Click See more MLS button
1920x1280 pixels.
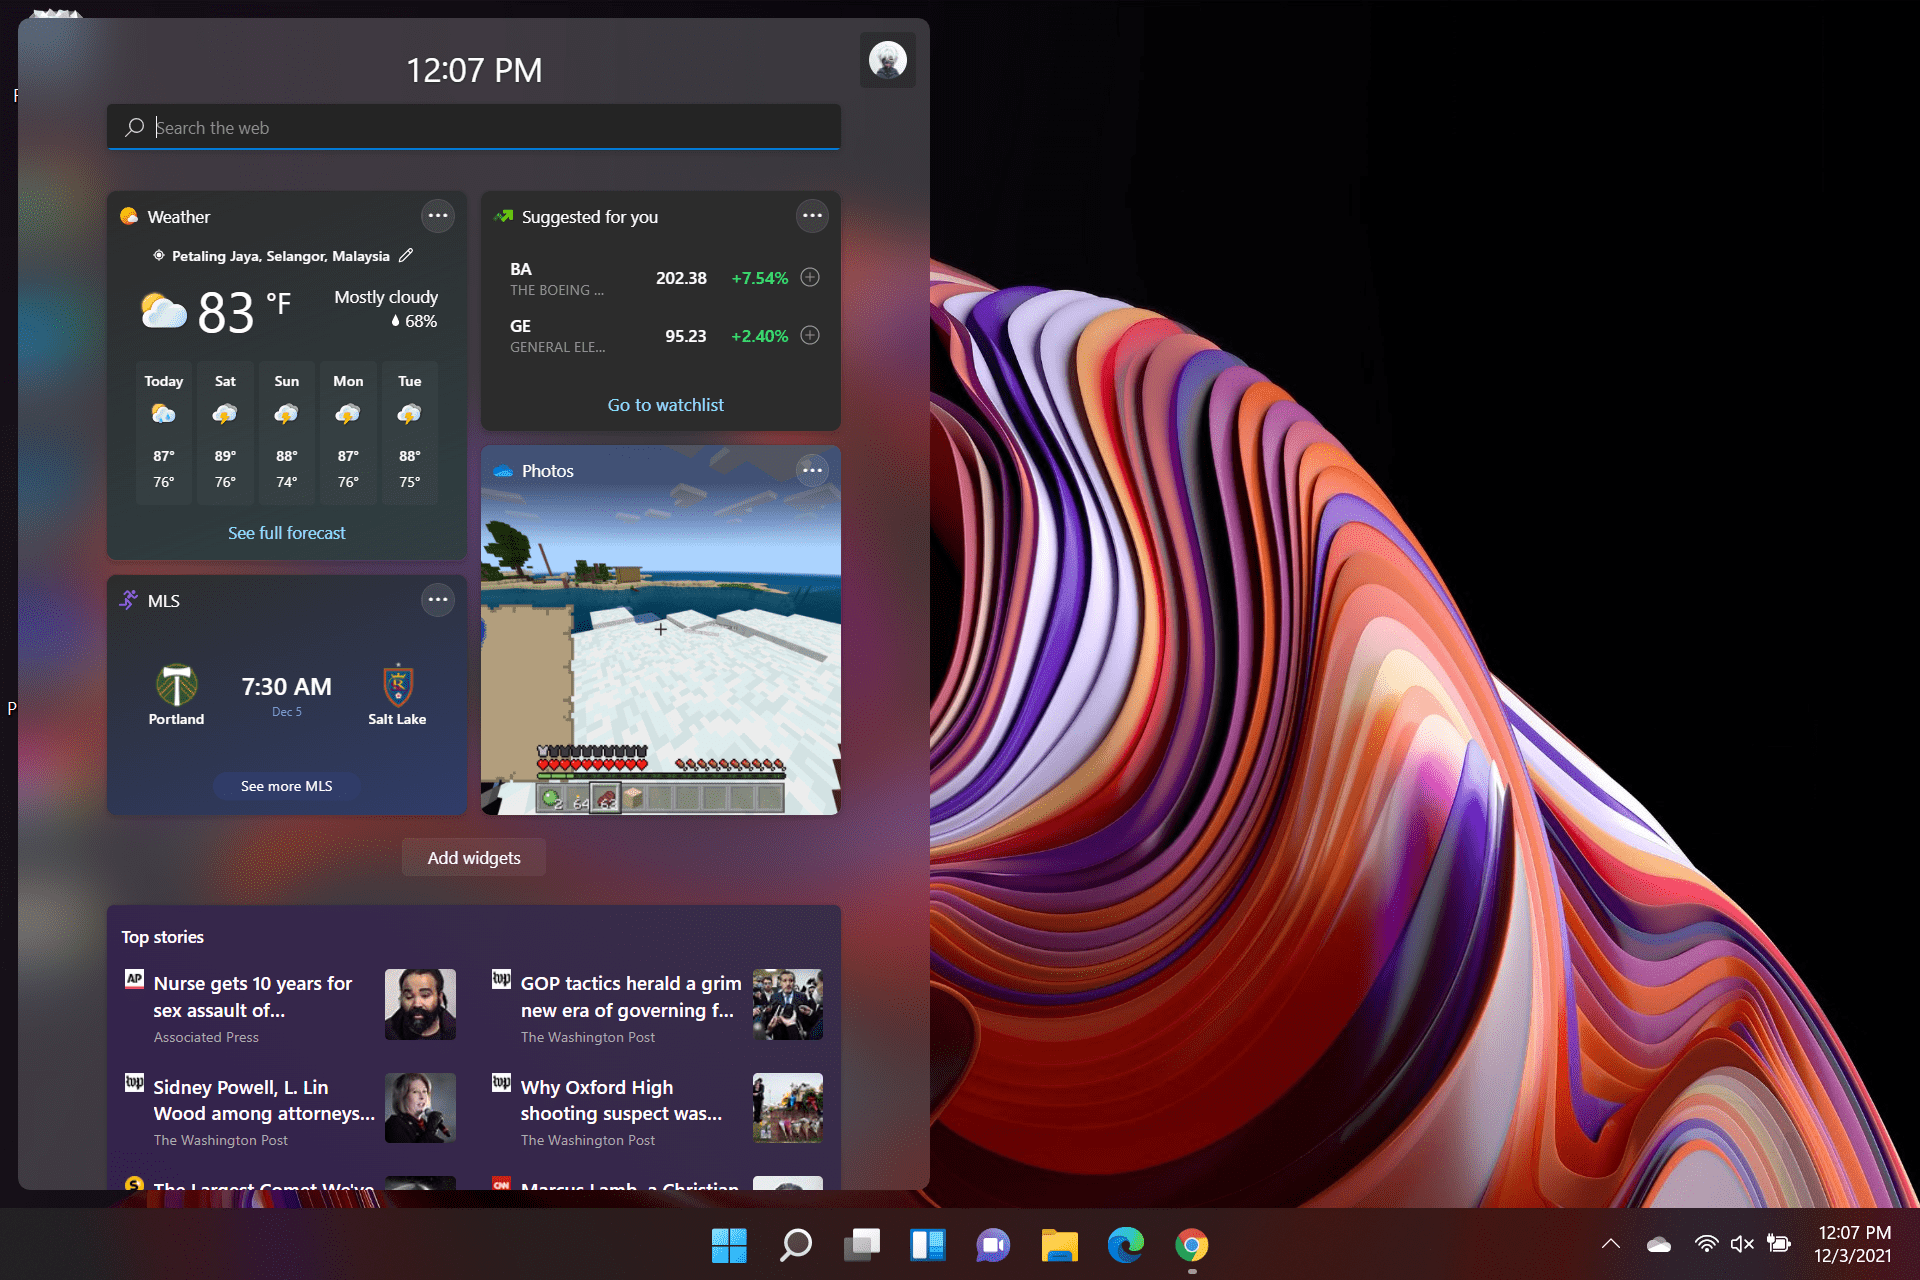click(286, 786)
